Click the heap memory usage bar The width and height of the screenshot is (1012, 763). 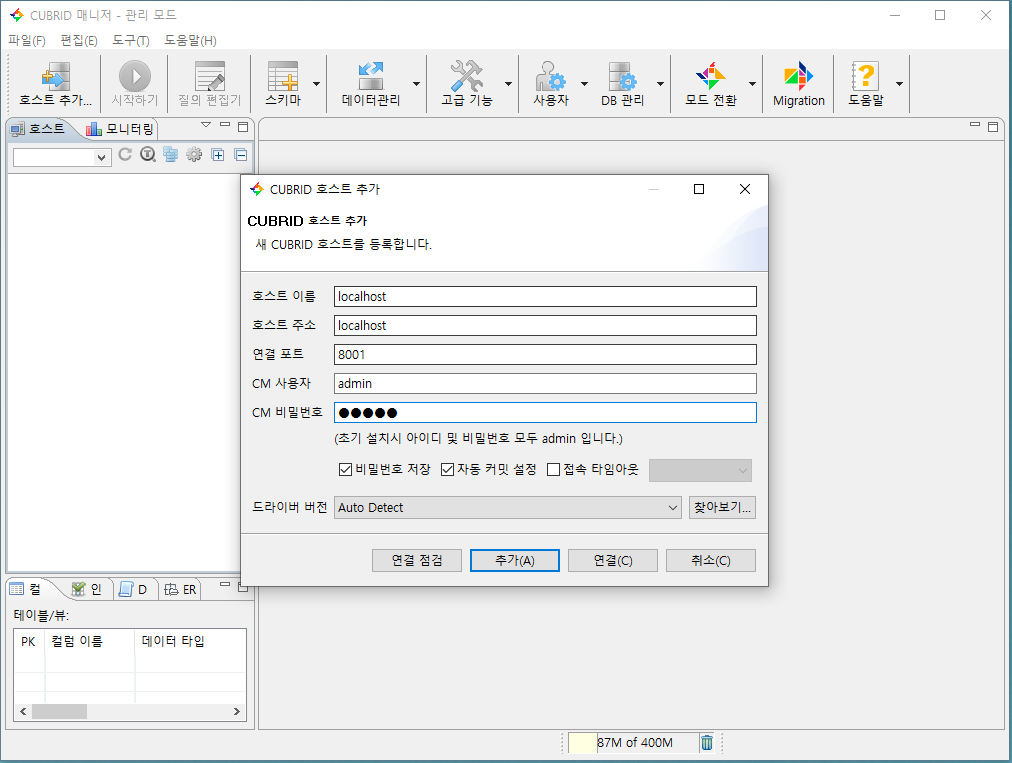tap(633, 742)
